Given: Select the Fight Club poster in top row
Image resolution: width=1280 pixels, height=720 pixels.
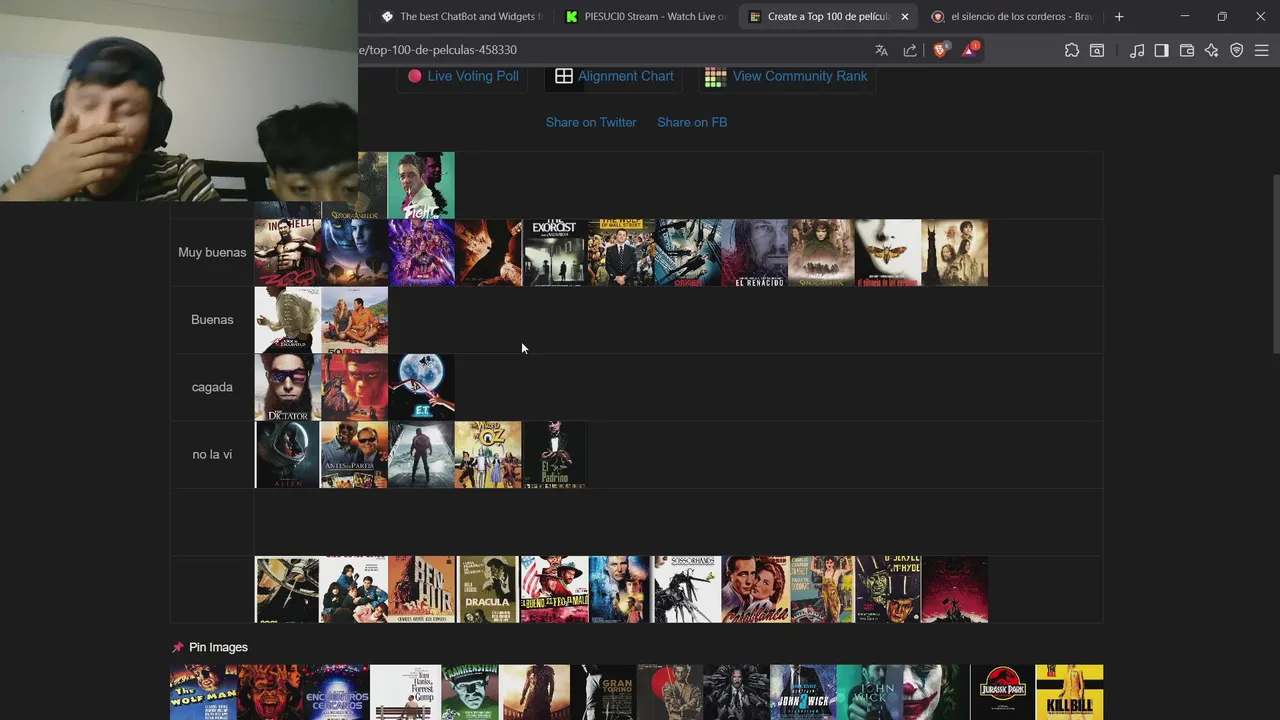Looking at the screenshot, I should [421, 185].
